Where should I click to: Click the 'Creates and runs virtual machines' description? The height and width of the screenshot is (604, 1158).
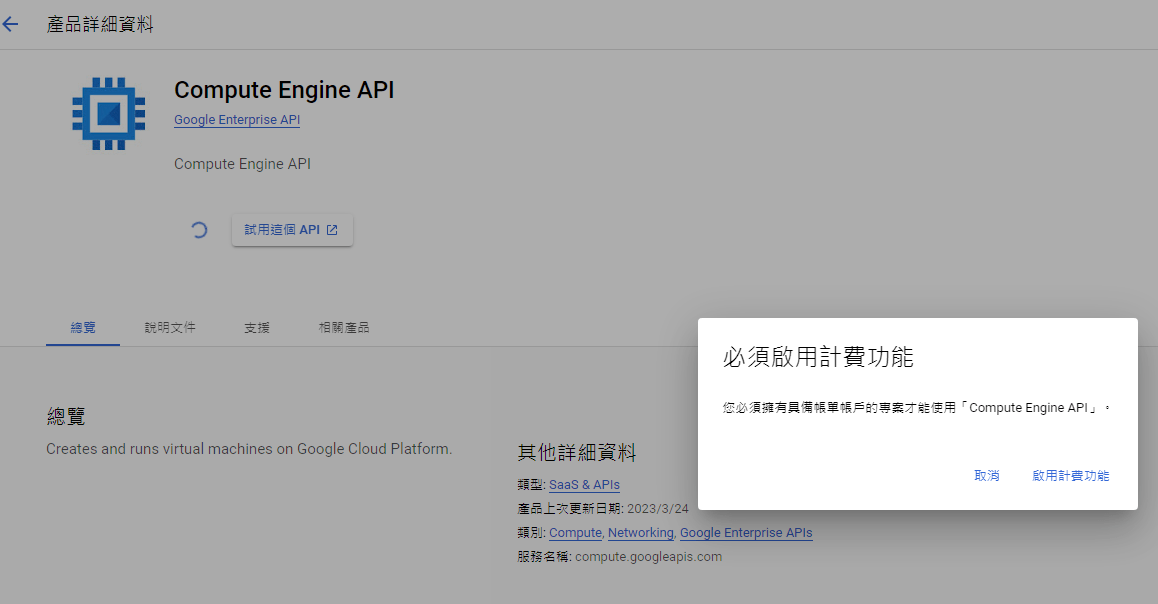(x=249, y=449)
